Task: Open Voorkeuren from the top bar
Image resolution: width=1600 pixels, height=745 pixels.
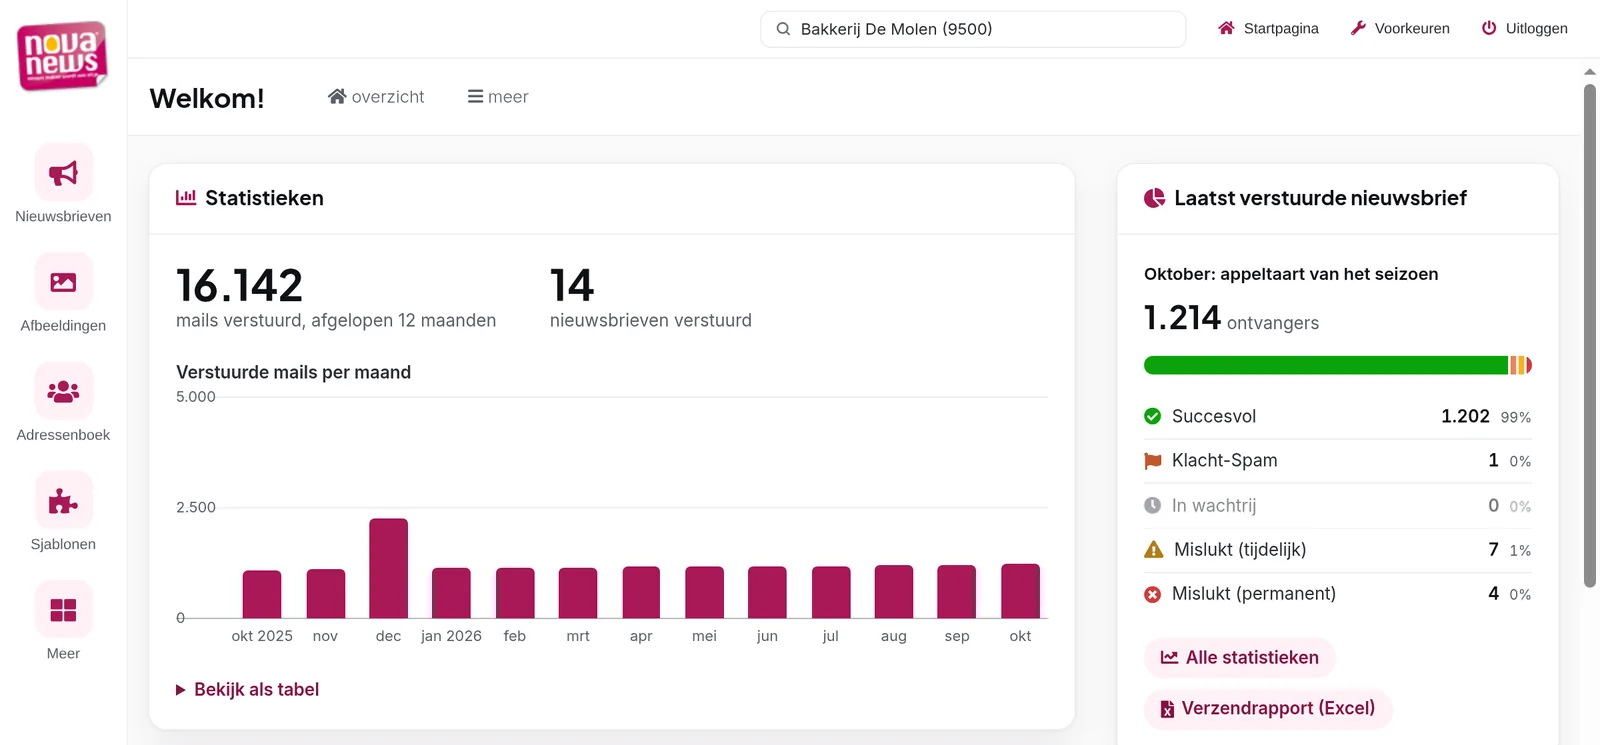Action: click(1400, 28)
